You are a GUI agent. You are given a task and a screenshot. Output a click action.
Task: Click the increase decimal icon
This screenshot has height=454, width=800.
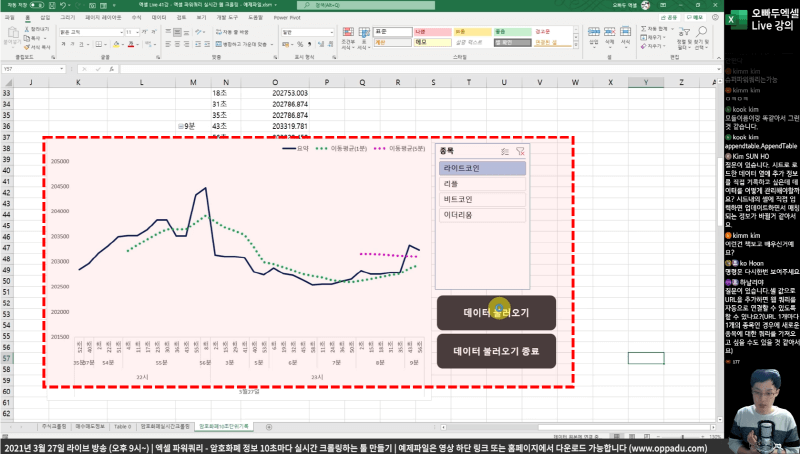point(321,44)
